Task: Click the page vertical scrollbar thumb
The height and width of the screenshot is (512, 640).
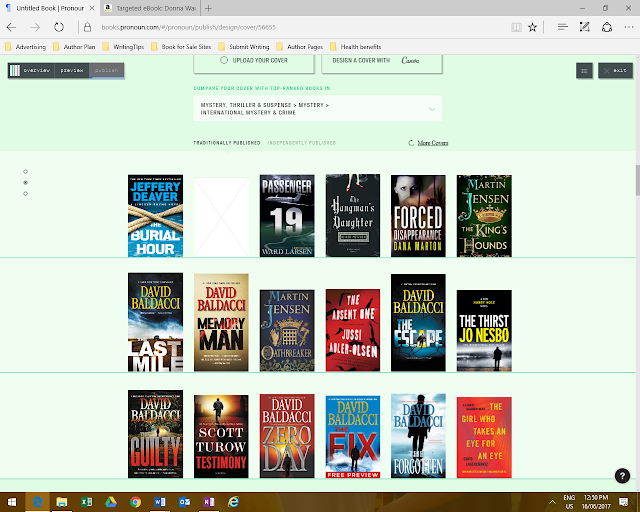Action: [x=637, y=180]
